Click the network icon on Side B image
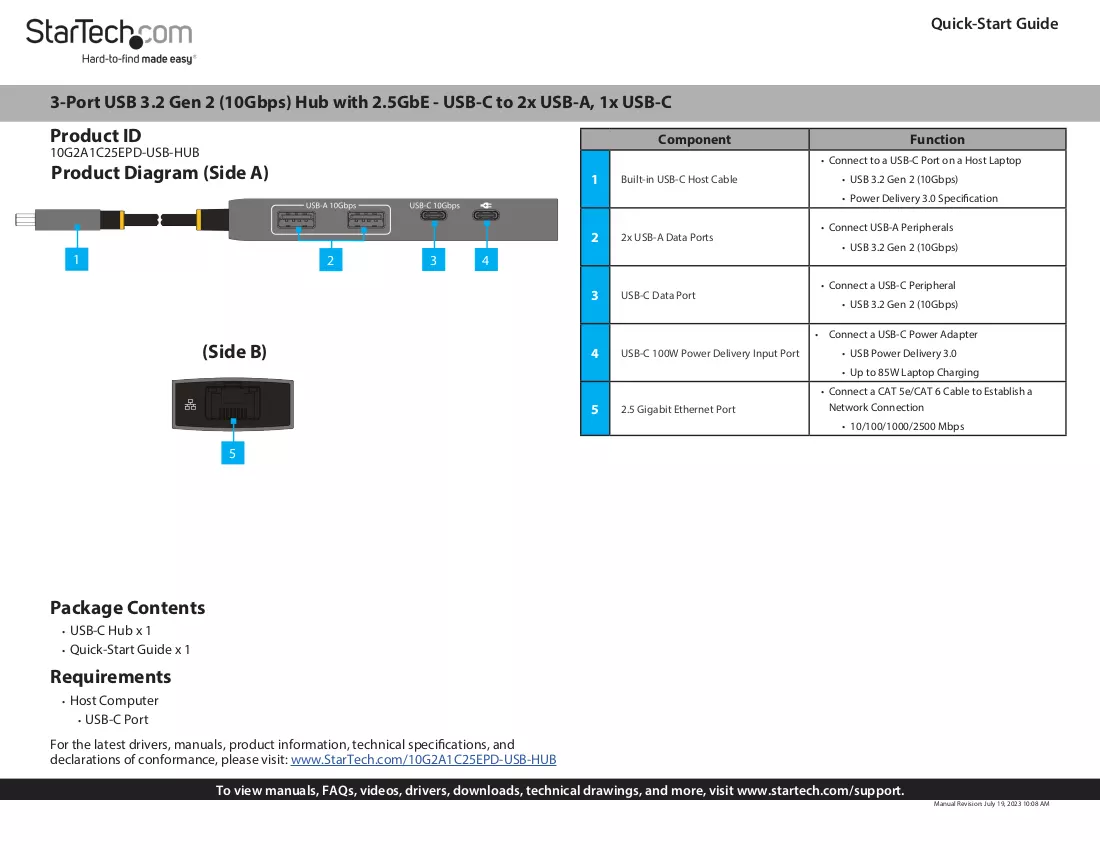 [x=190, y=405]
